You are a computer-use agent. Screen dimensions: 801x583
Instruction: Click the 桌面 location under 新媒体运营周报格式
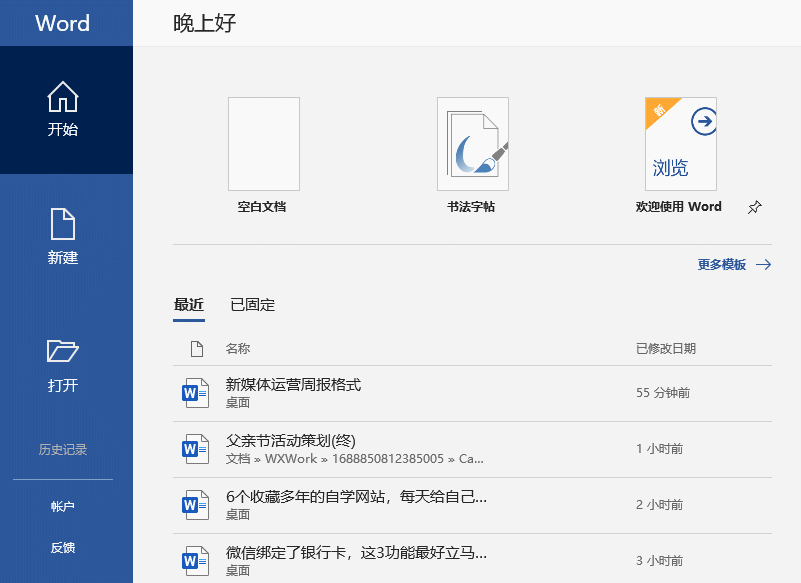click(x=238, y=403)
